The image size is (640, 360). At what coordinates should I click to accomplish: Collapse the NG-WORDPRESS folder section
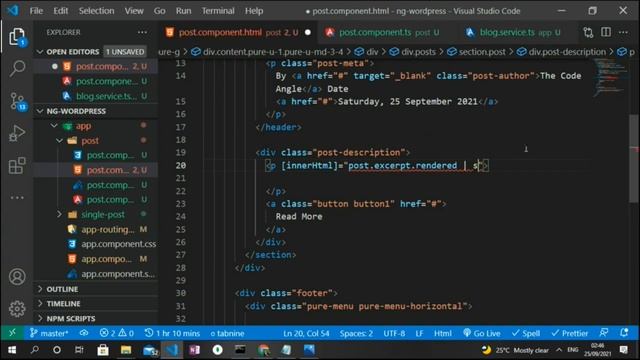40,111
